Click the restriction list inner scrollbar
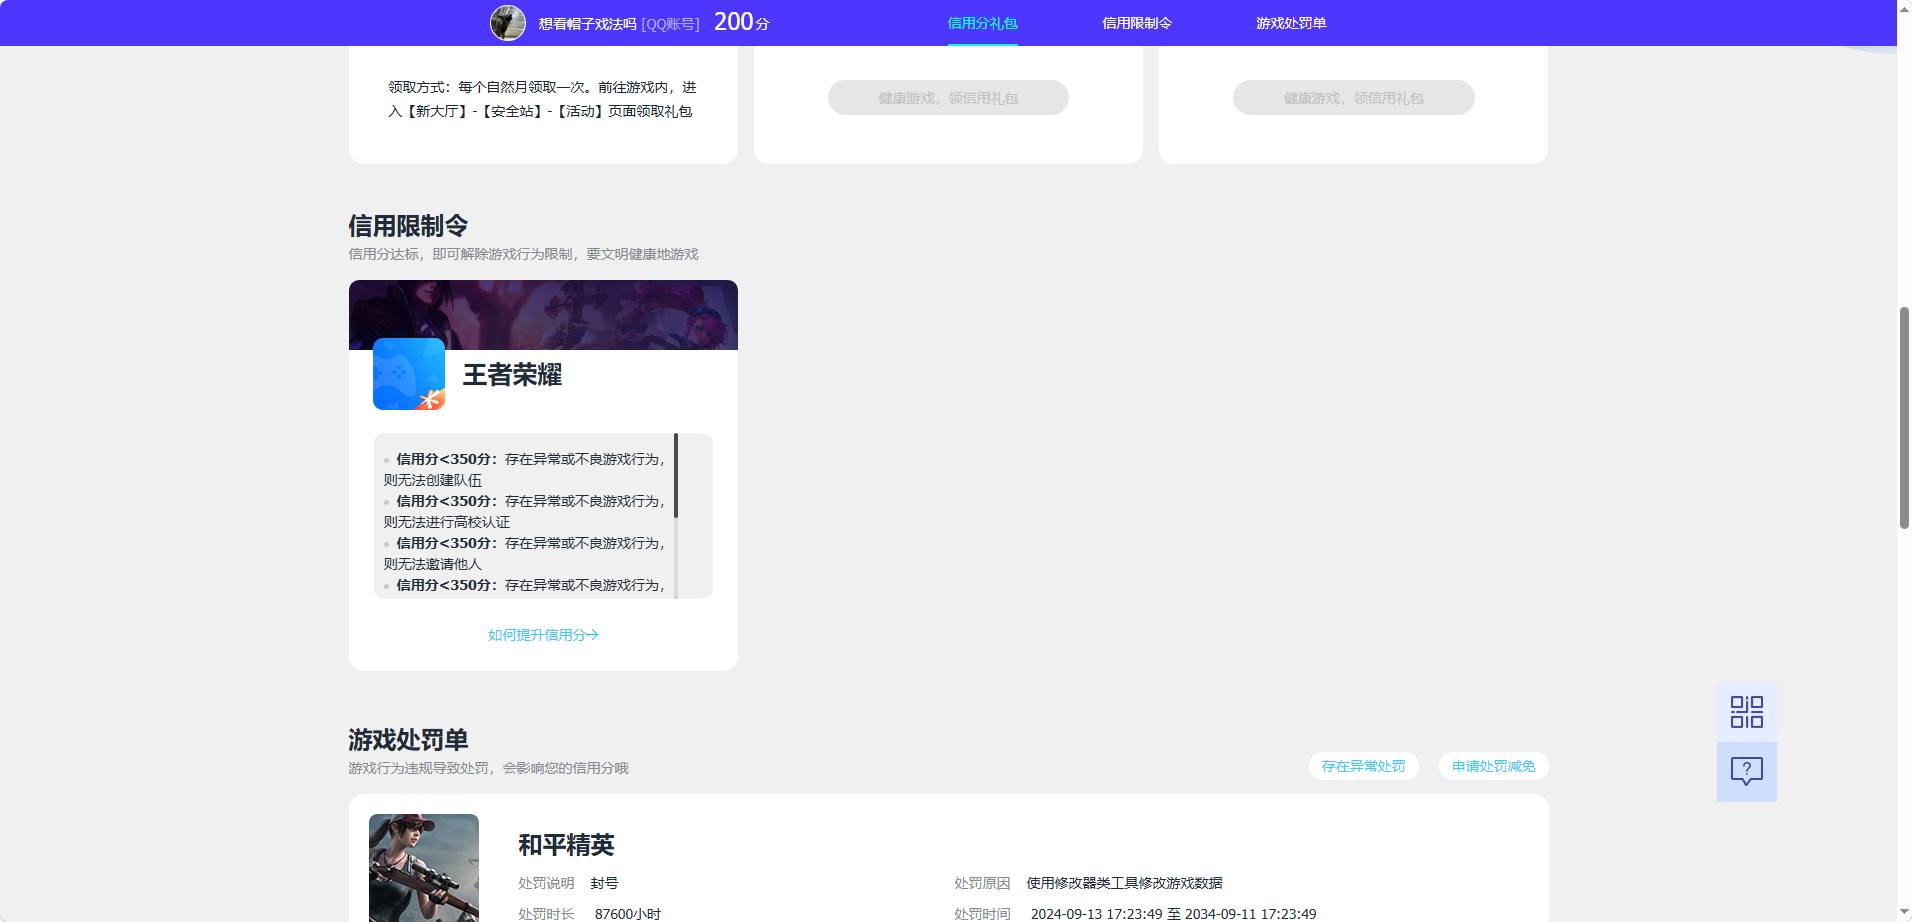Image resolution: width=1912 pixels, height=922 pixels. (x=676, y=476)
